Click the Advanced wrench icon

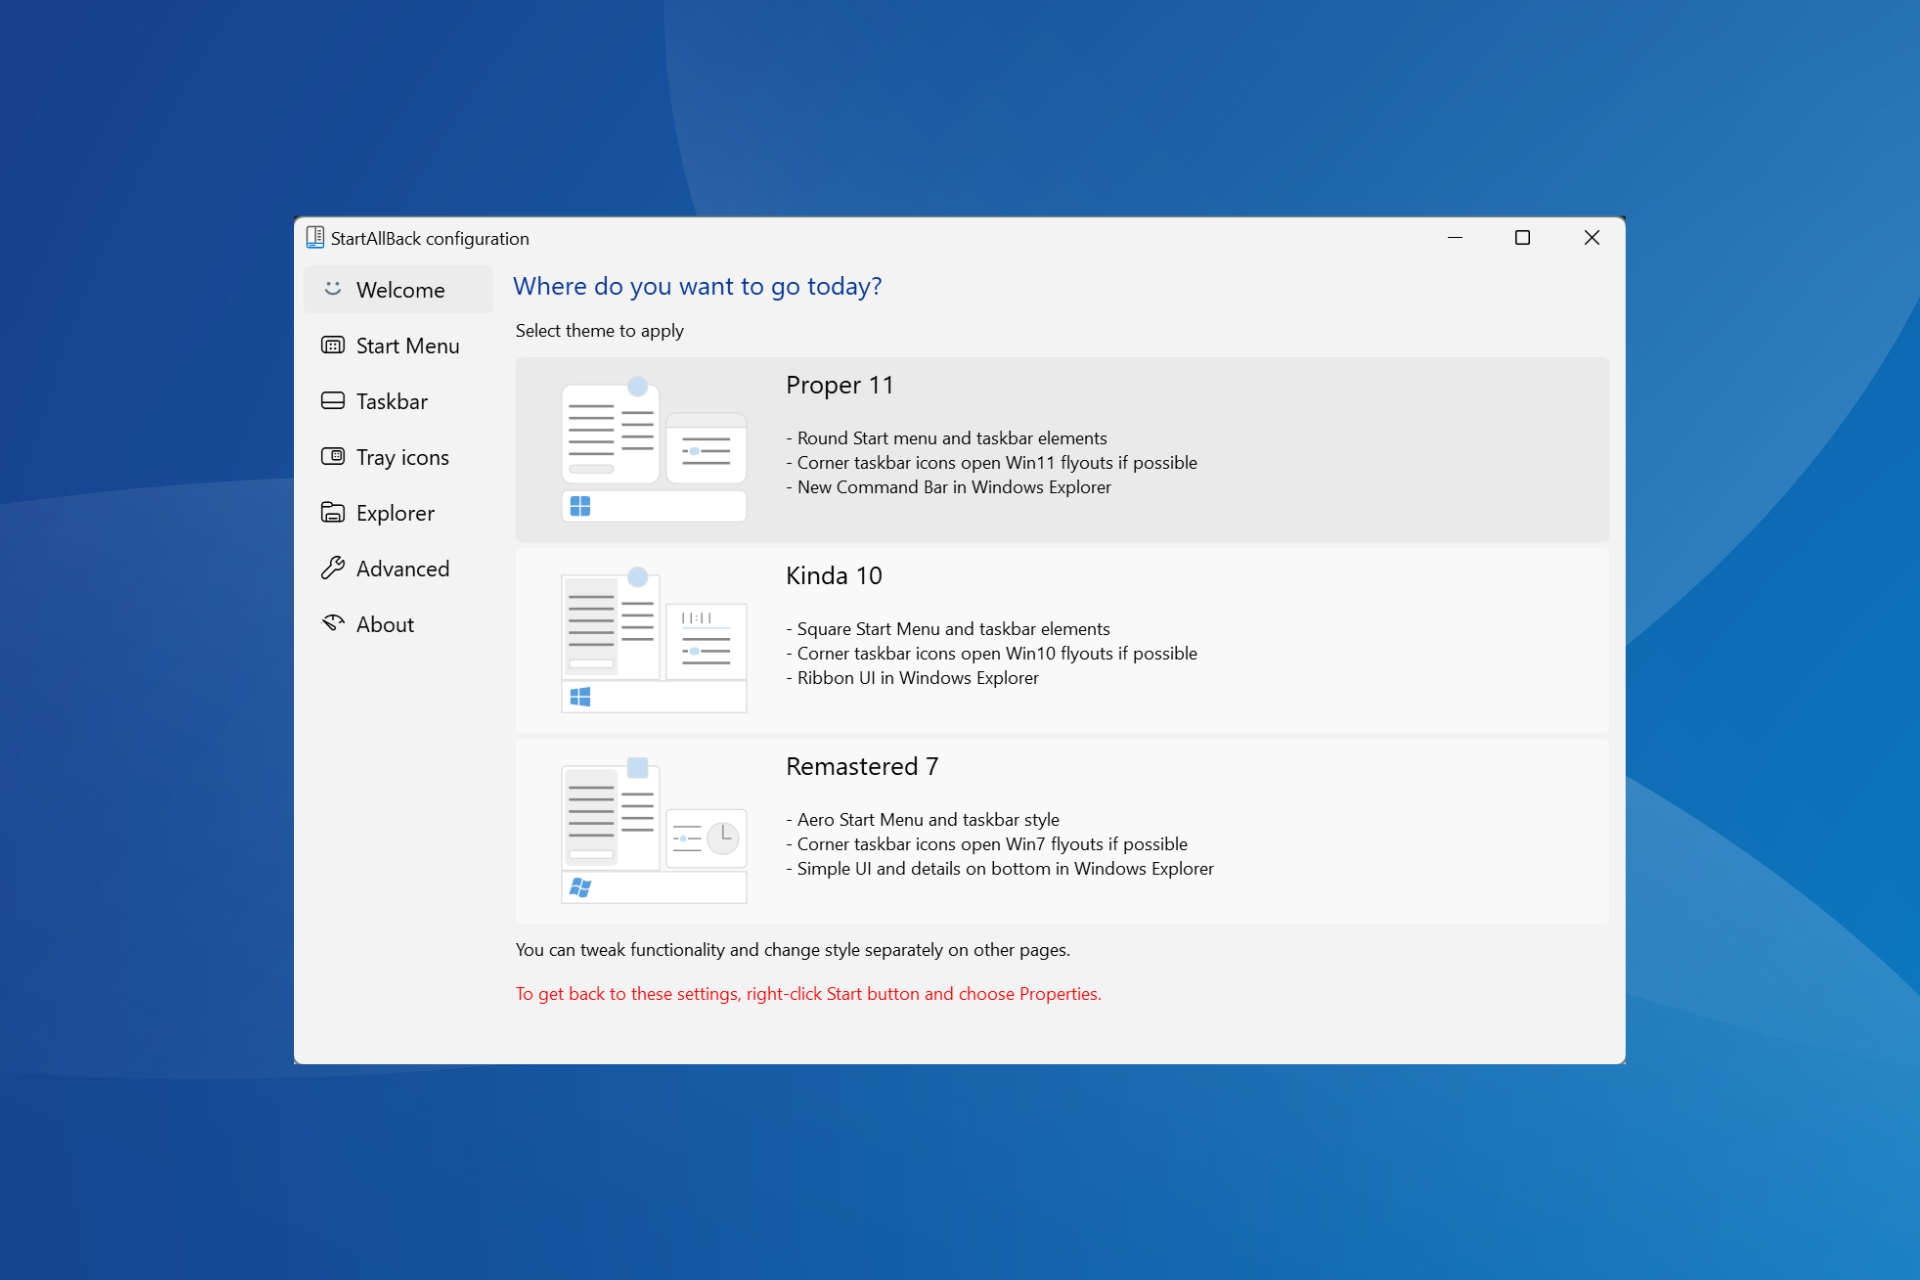coord(333,568)
